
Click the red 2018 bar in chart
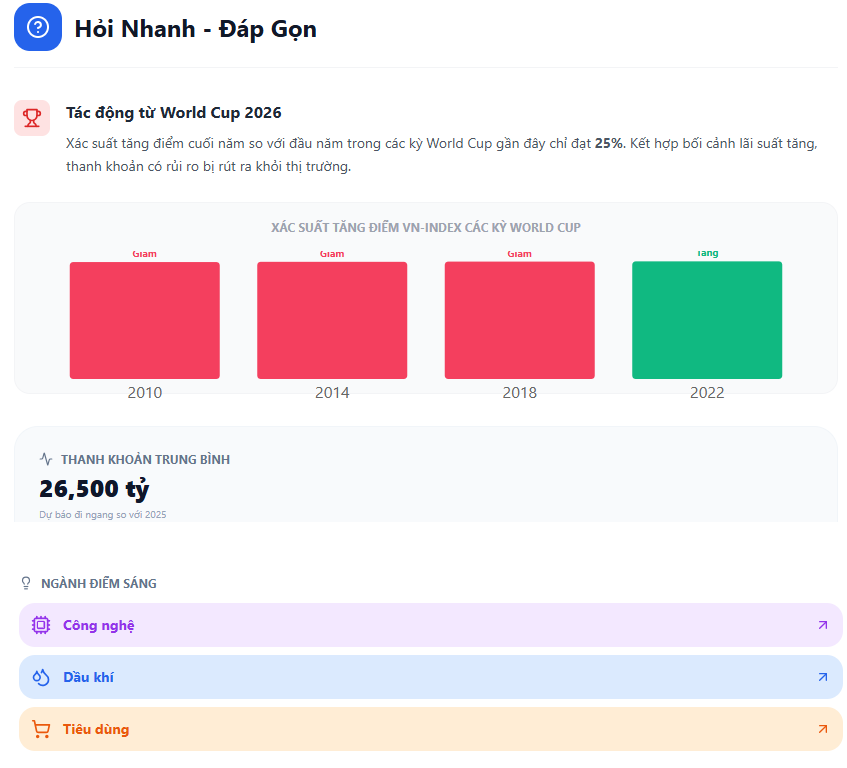click(519, 320)
